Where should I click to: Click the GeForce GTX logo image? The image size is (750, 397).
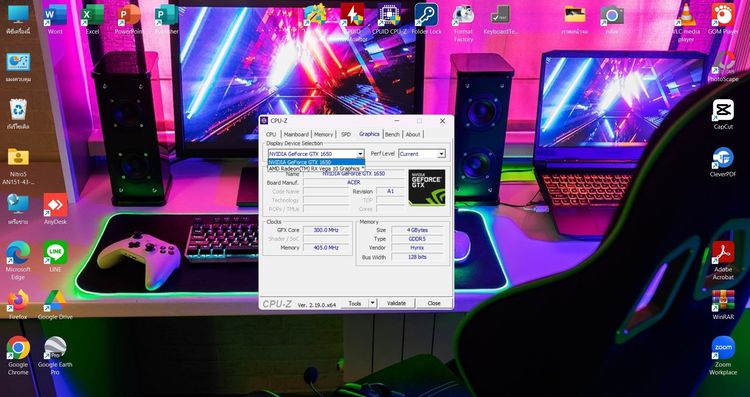(x=427, y=187)
